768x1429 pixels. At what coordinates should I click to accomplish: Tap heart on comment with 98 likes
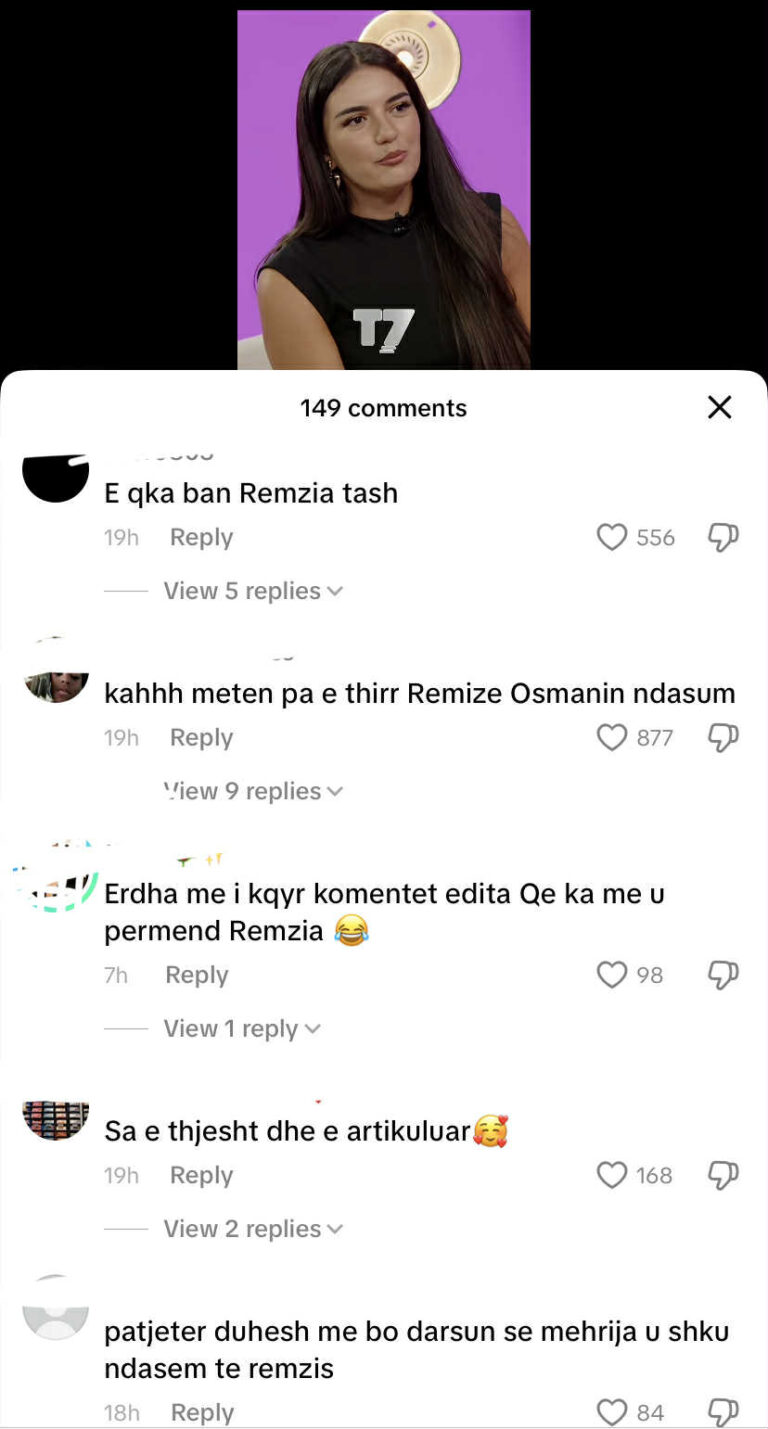tap(612, 975)
